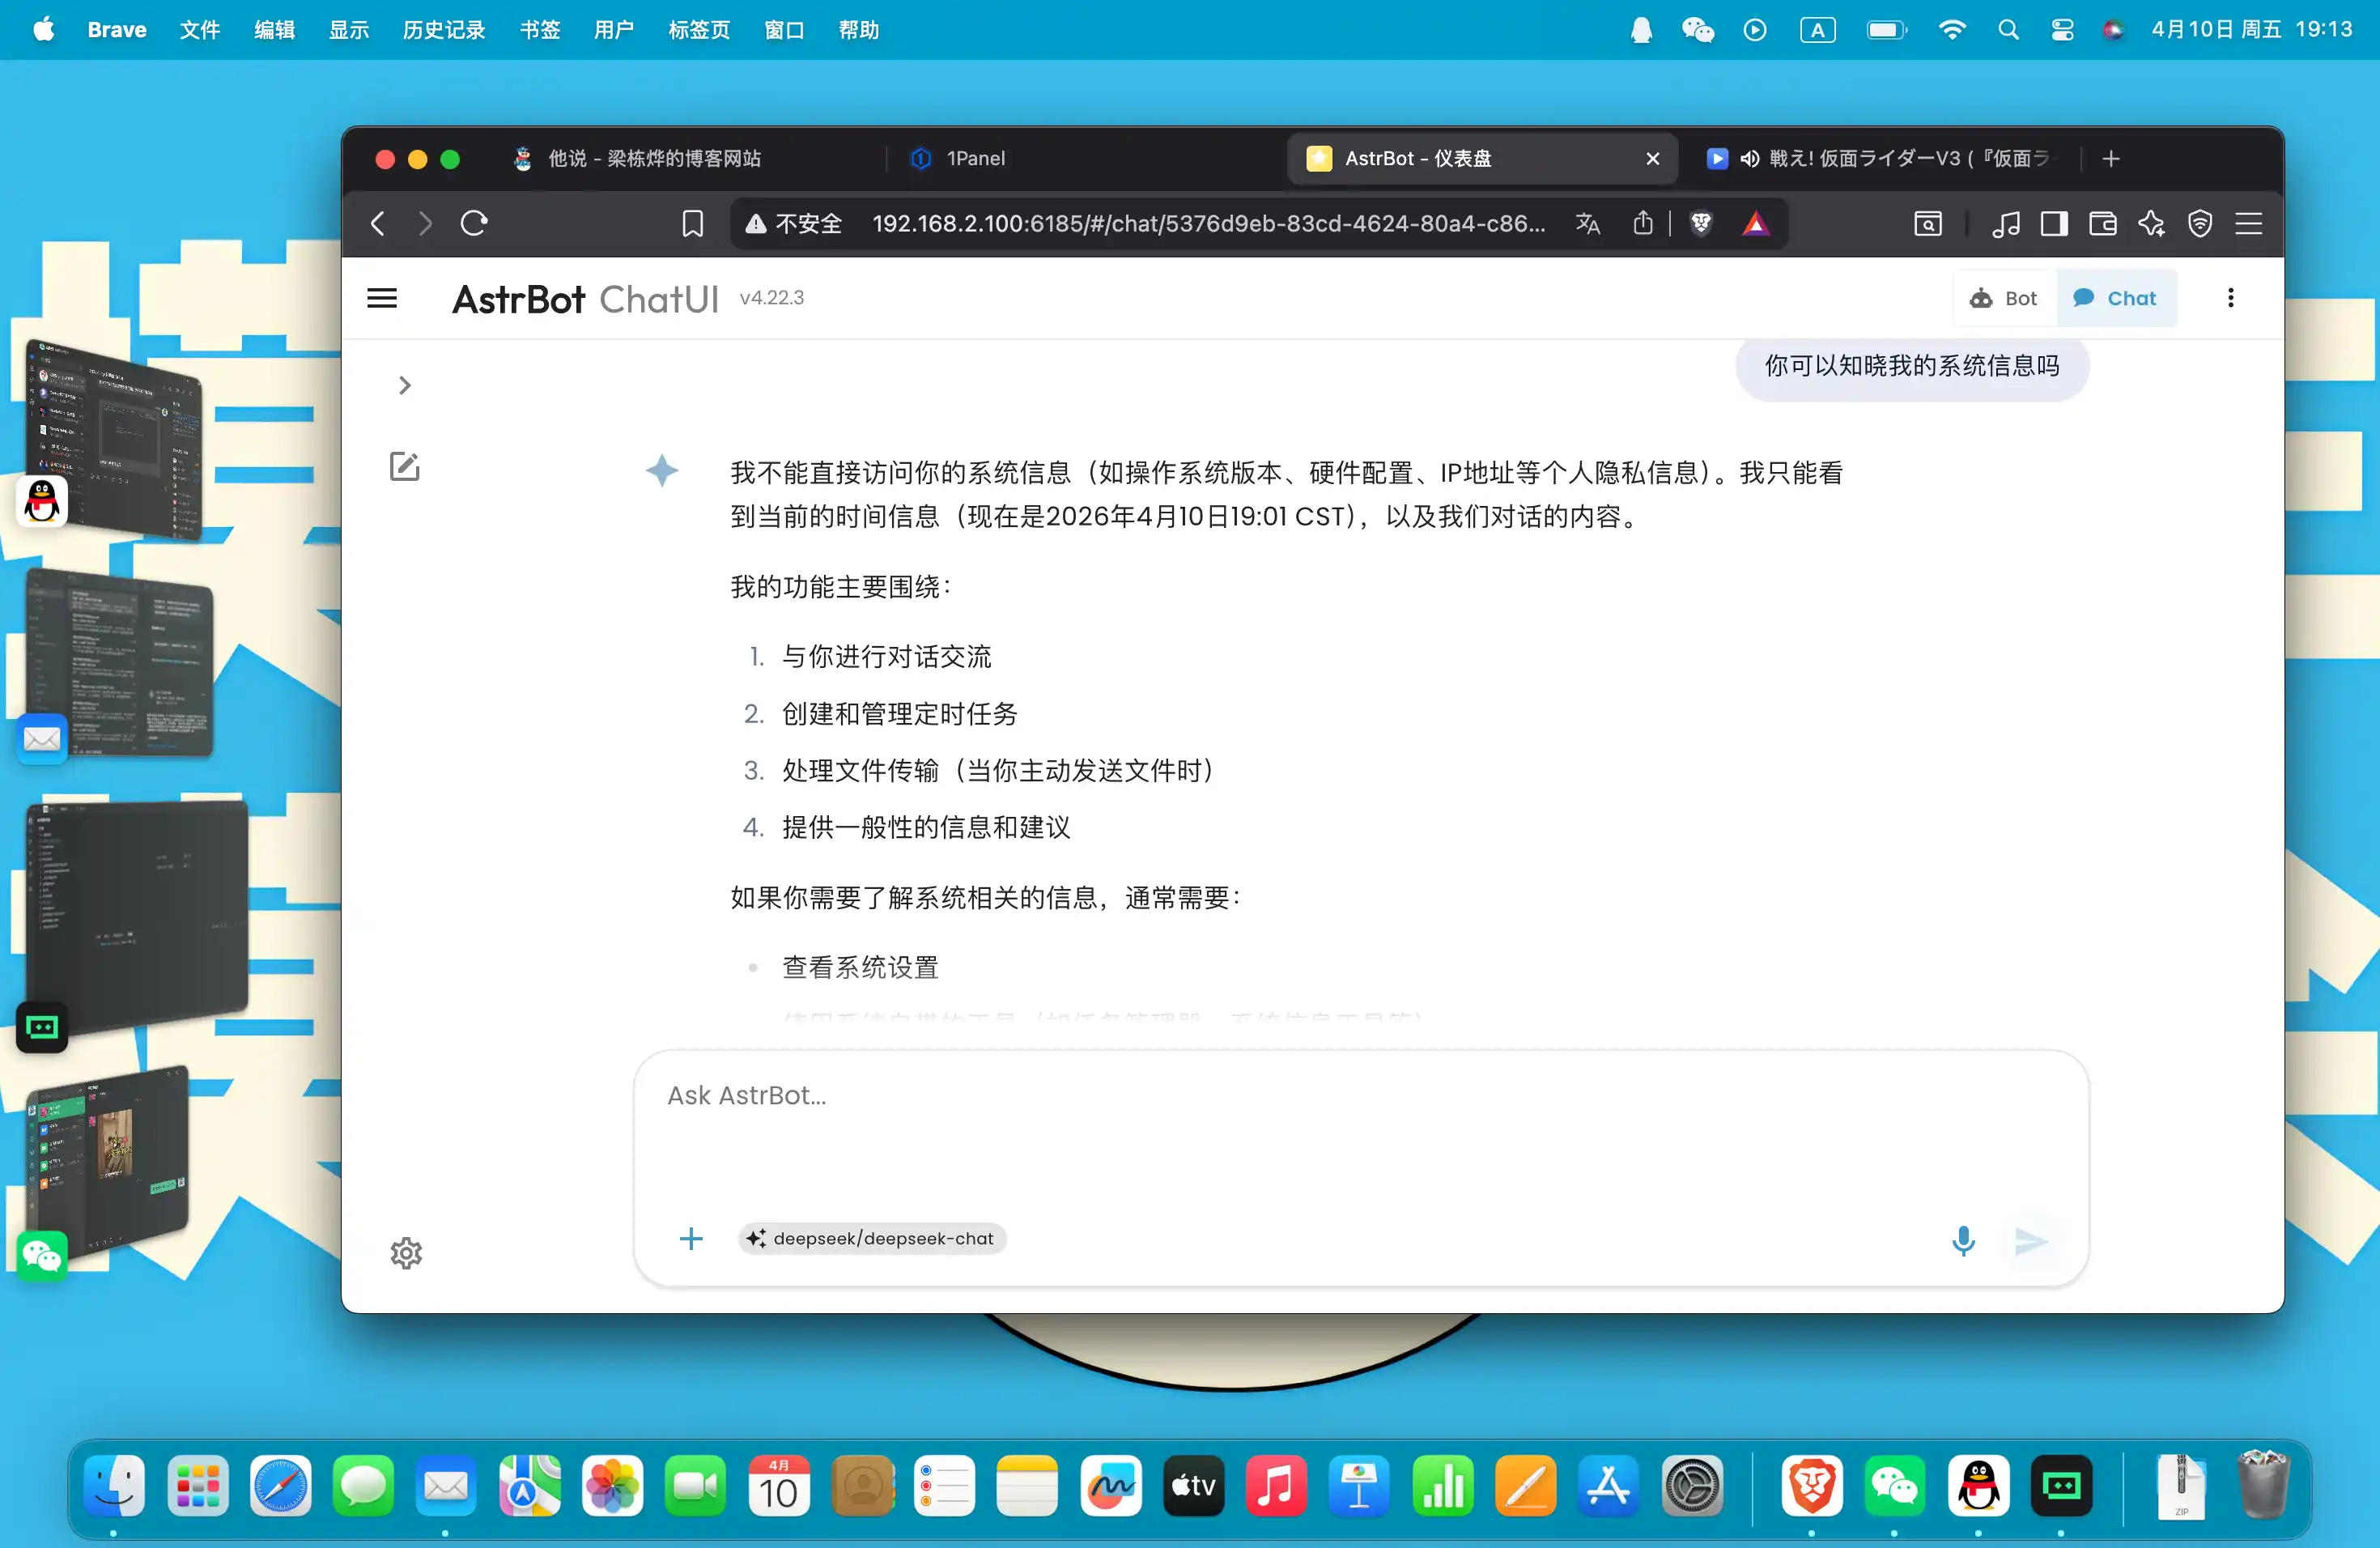Open the deepseek/deepseek-chat model selector

(x=872, y=1238)
